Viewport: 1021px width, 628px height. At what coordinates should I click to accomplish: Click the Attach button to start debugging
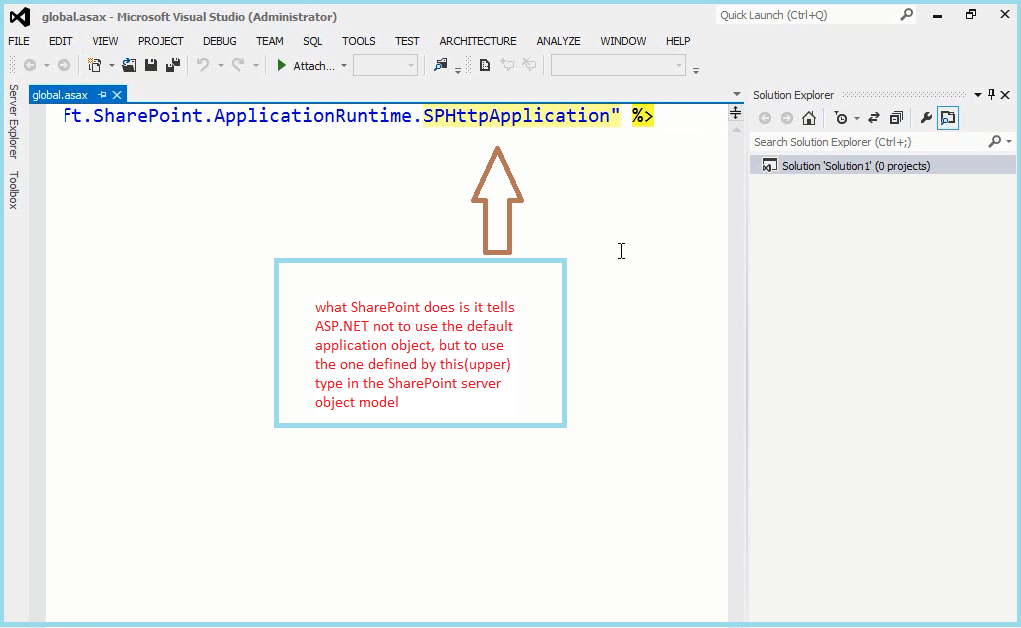(305, 65)
